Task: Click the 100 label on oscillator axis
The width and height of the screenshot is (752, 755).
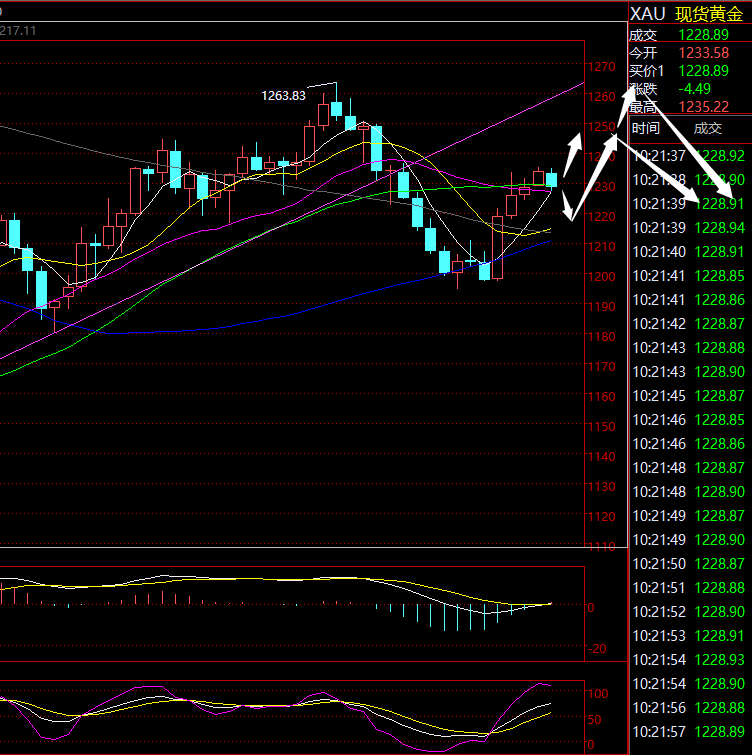Action: click(x=598, y=693)
